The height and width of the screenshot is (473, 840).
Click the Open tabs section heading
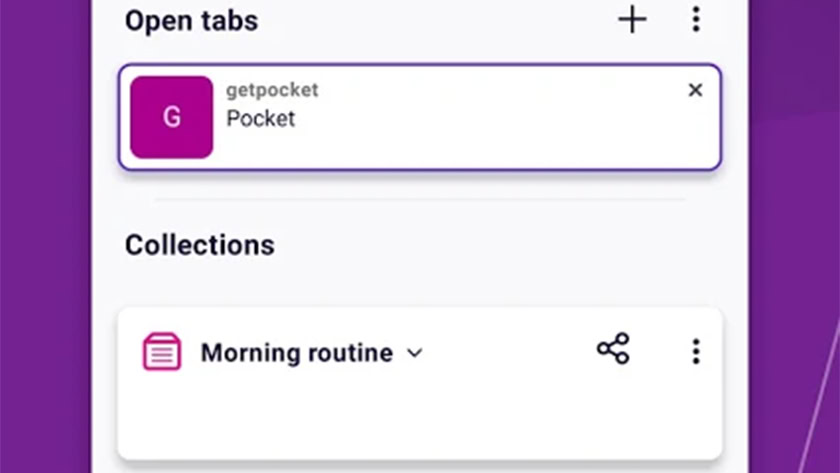tap(191, 21)
